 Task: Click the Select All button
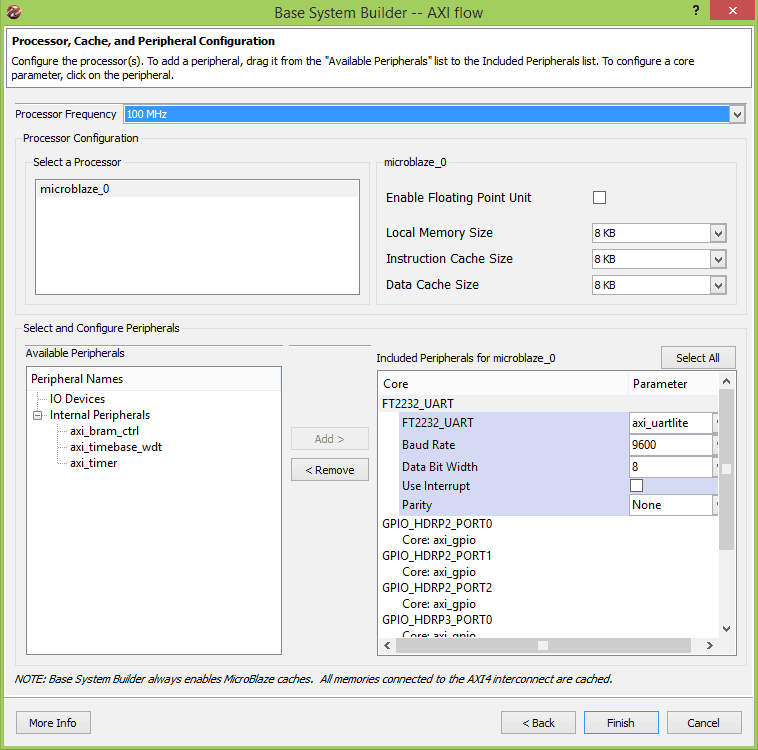coord(697,358)
